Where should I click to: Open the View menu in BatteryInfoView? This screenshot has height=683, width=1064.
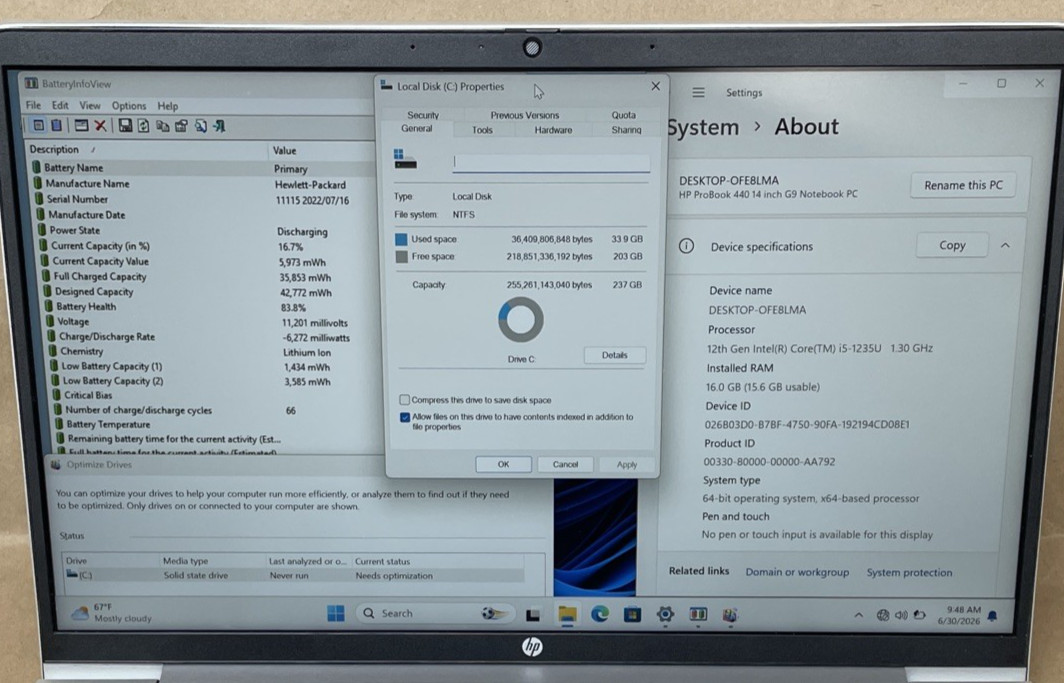(x=90, y=106)
